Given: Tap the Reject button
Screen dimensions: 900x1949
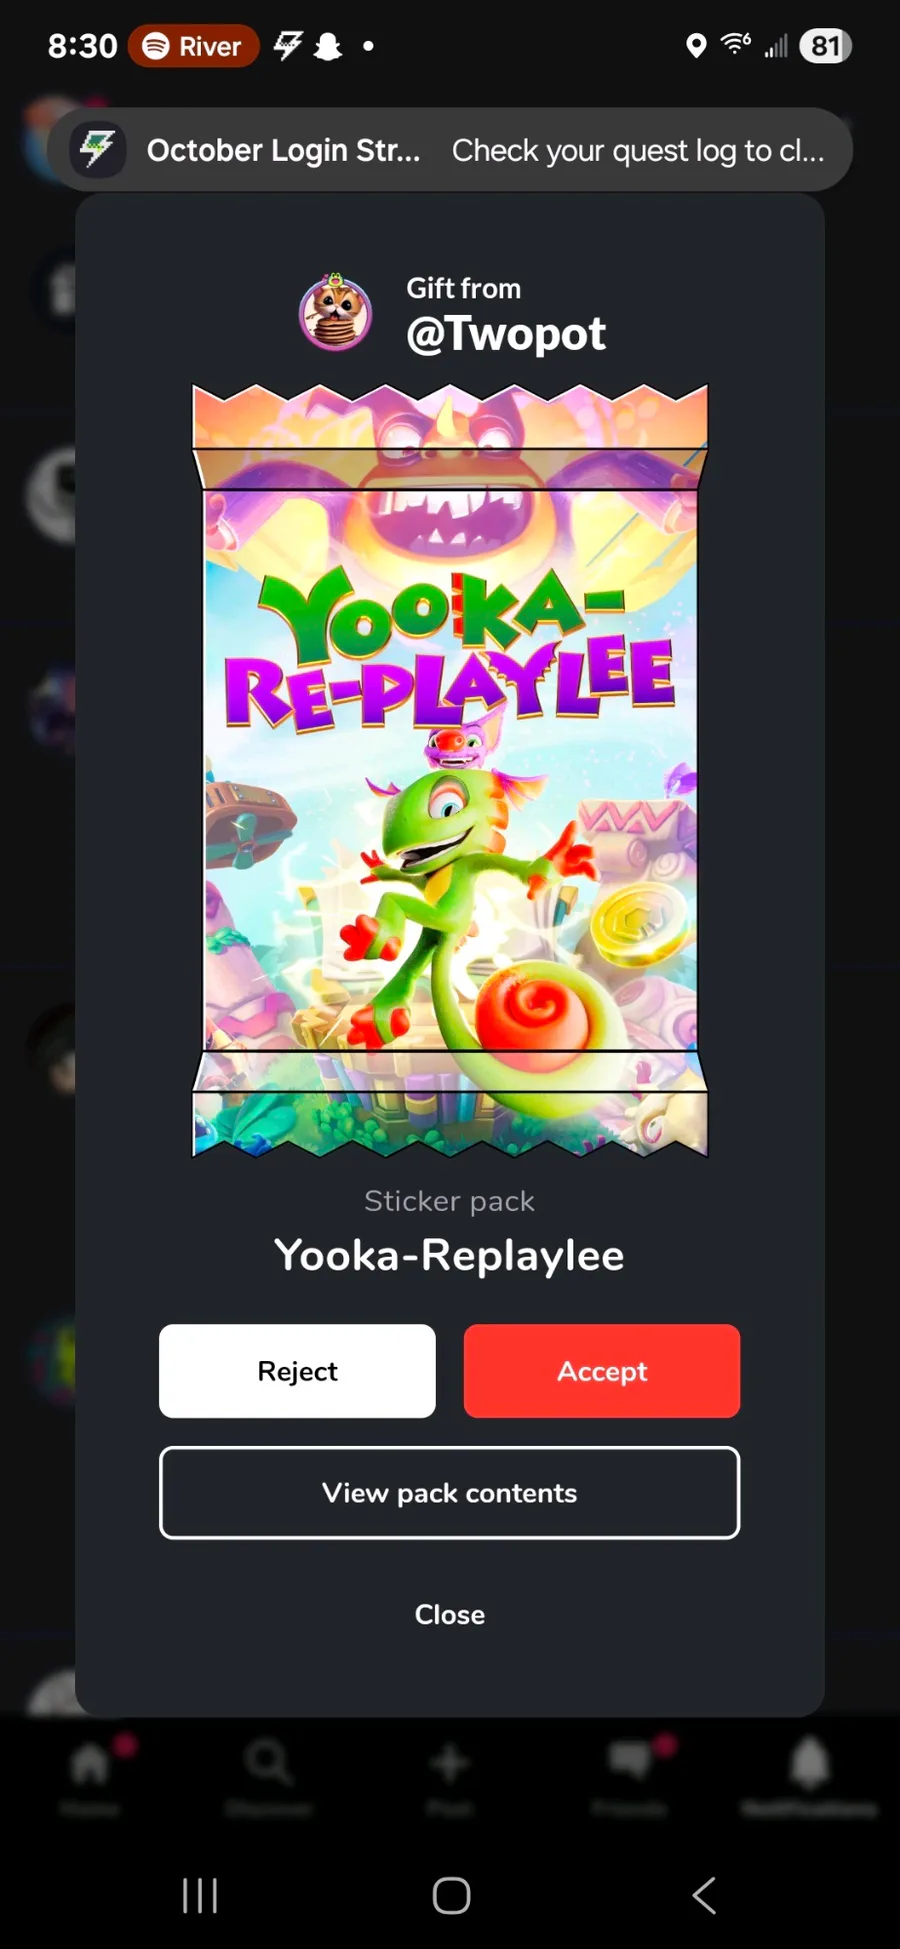Looking at the screenshot, I should (297, 1370).
